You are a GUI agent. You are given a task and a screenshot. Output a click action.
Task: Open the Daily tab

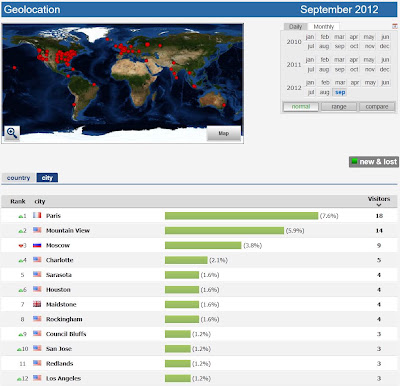tap(295, 26)
